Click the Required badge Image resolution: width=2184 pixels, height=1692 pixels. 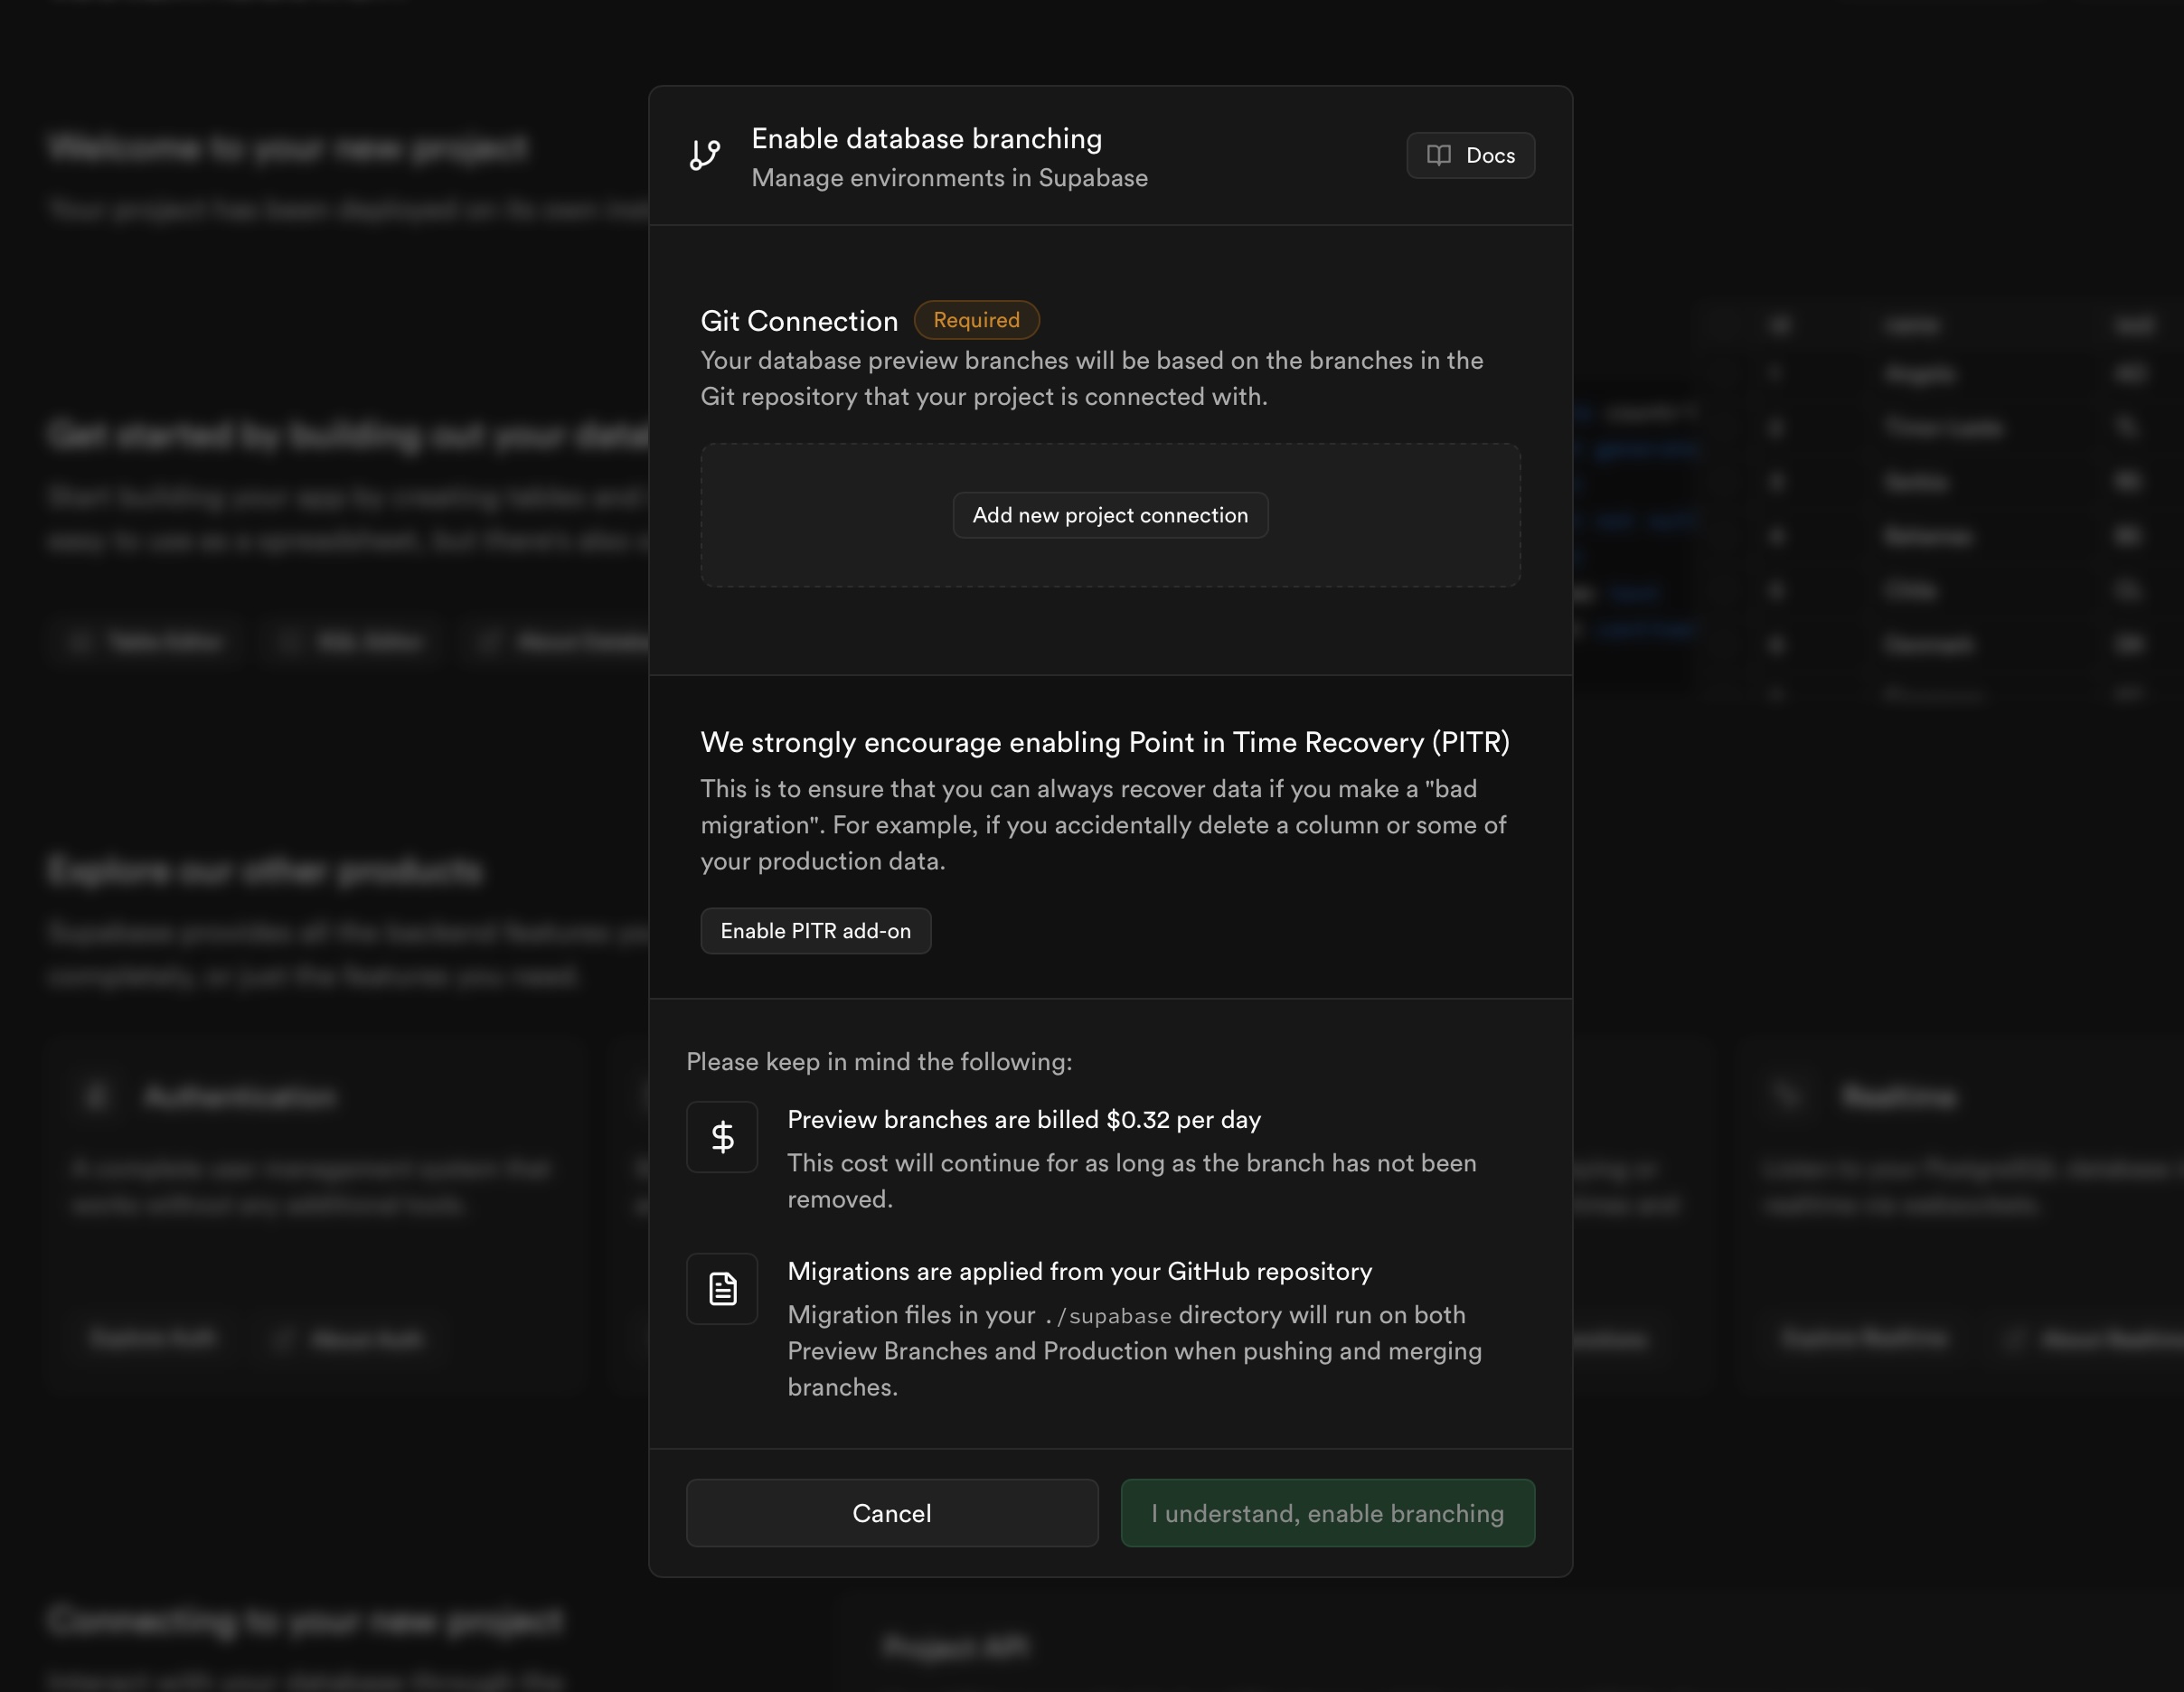point(976,320)
